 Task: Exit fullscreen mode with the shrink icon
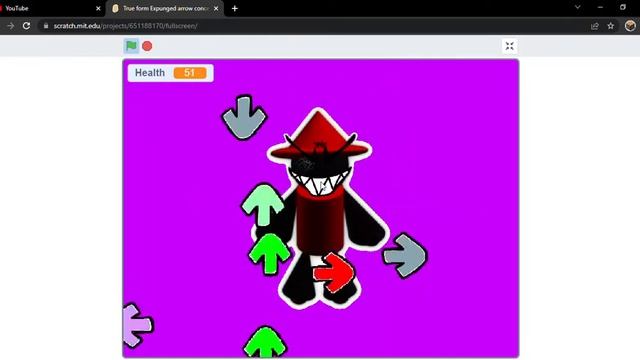tap(509, 46)
